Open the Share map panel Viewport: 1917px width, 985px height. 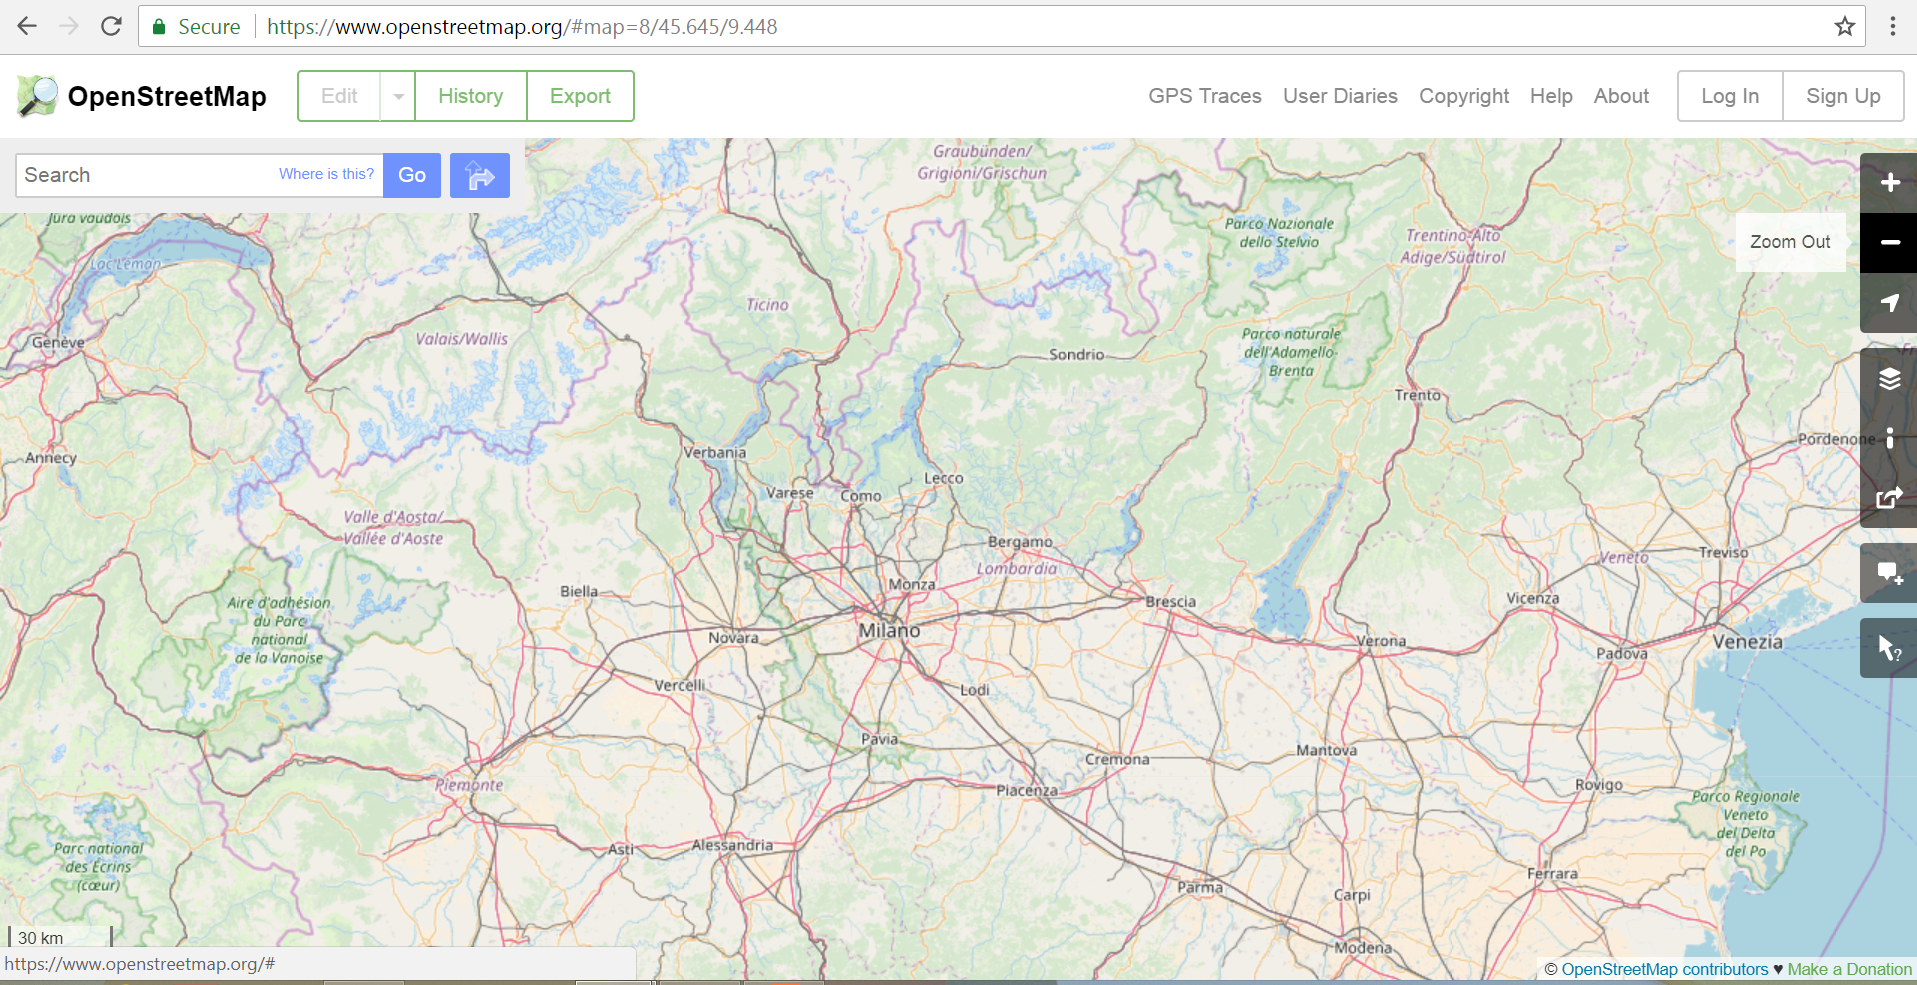(x=1889, y=498)
